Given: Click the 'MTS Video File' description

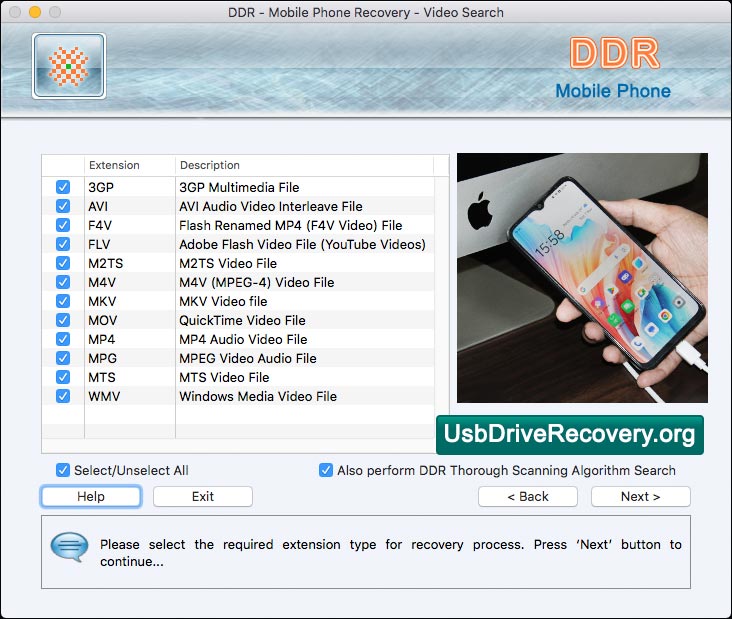Looking at the screenshot, I should coord(224,377).
